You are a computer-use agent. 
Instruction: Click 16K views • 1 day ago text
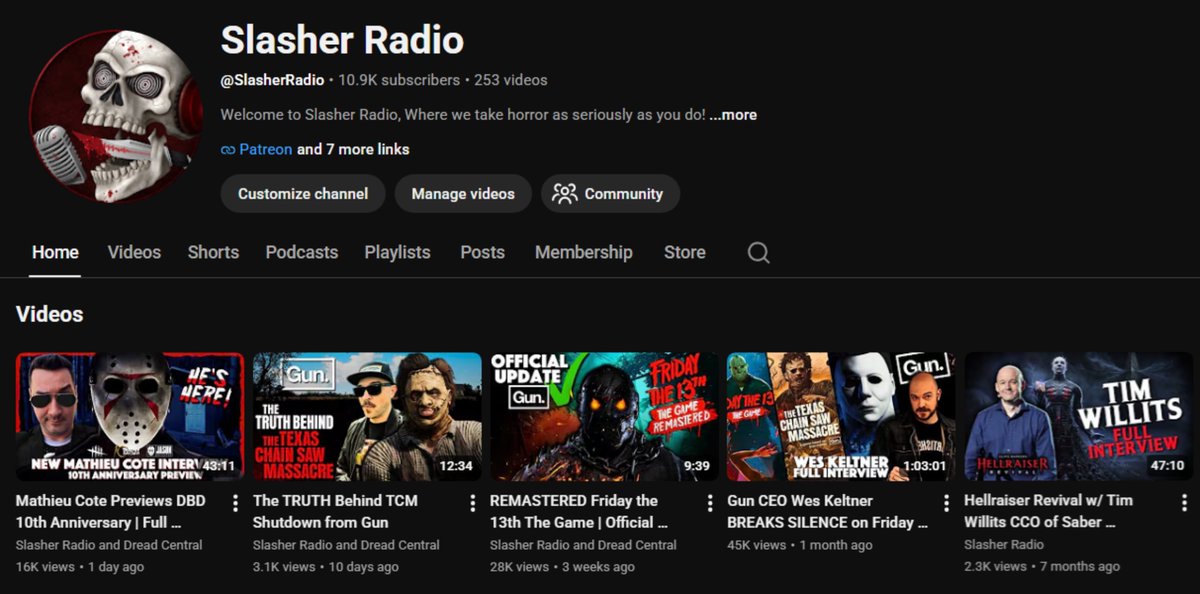(80, 567)
